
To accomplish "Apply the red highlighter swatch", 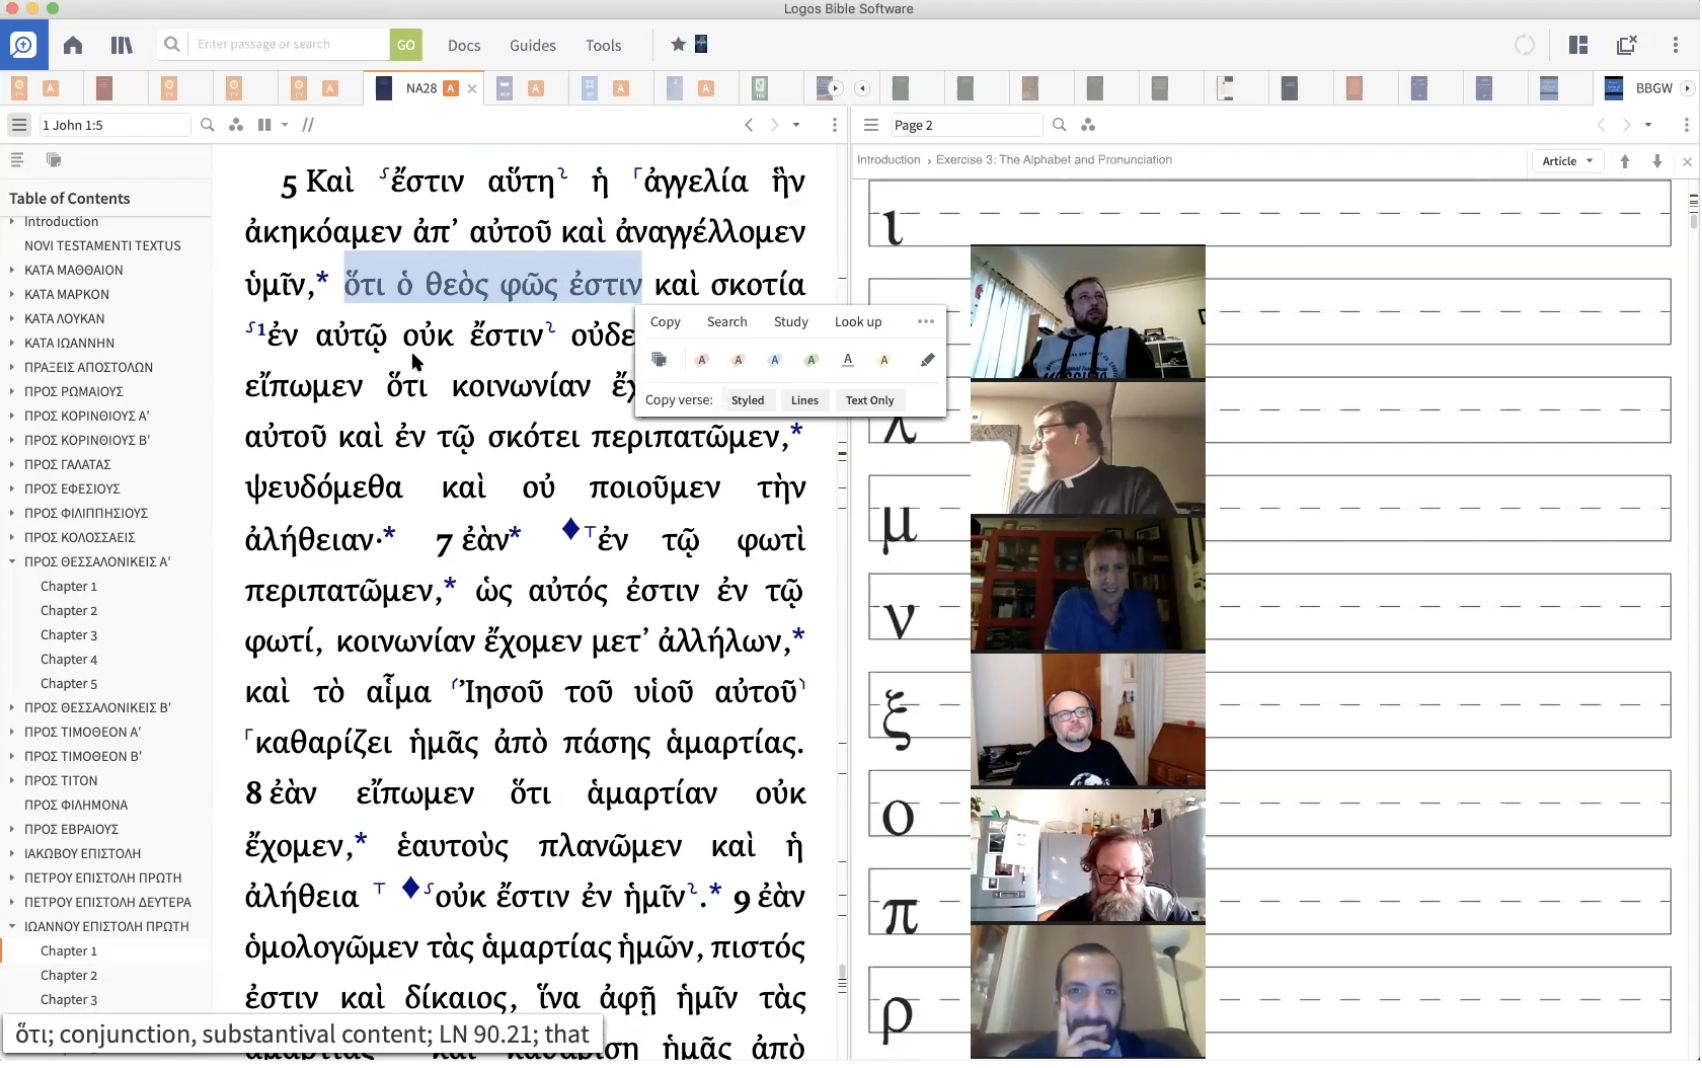I will point(702,360).
